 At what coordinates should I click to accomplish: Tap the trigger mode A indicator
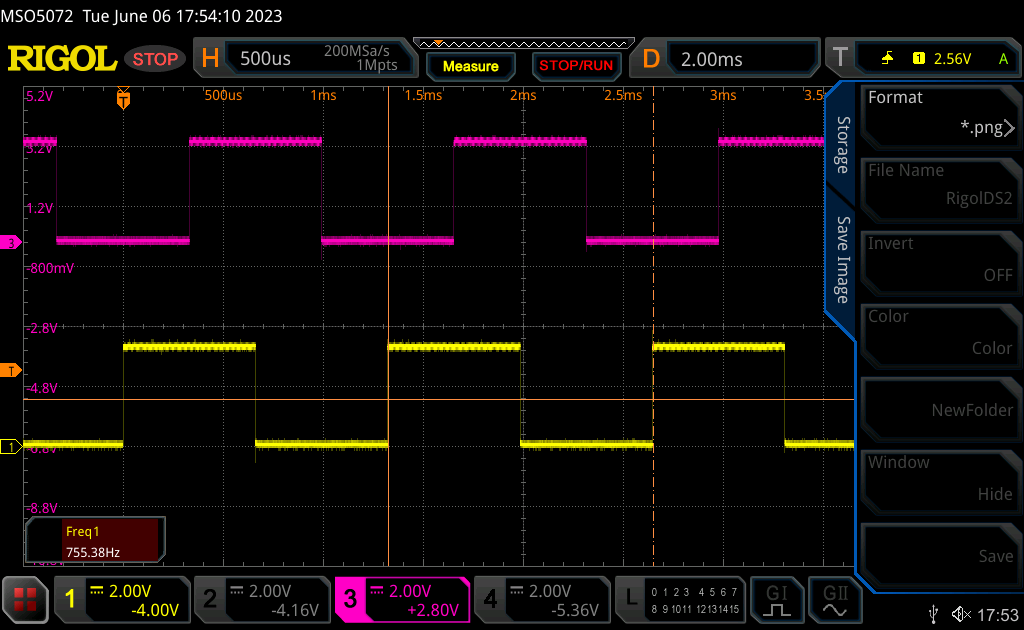(1004, 59)
